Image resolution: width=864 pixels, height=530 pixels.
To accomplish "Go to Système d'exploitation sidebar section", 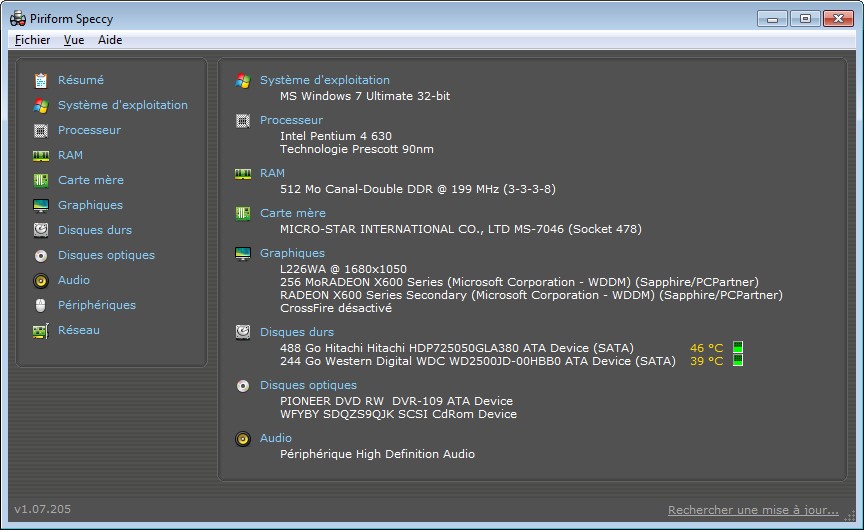I will tap(123, 105).
